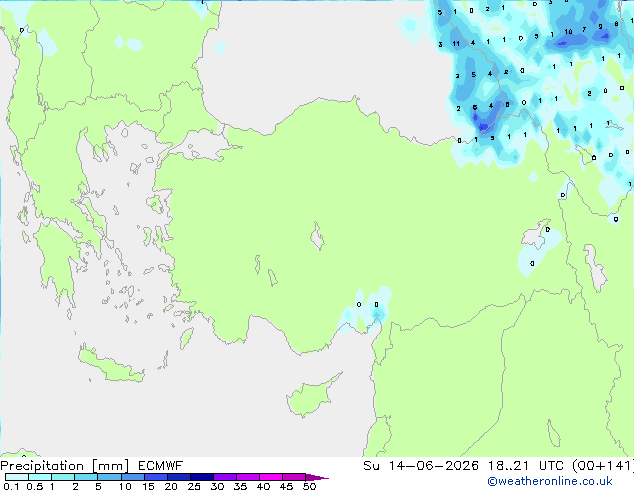Image resolution: width=634 pixels, height=490 pixels.
Task: Click the '0.5' legend scale label
Action: pyautogui.click(x=35, y=486)
